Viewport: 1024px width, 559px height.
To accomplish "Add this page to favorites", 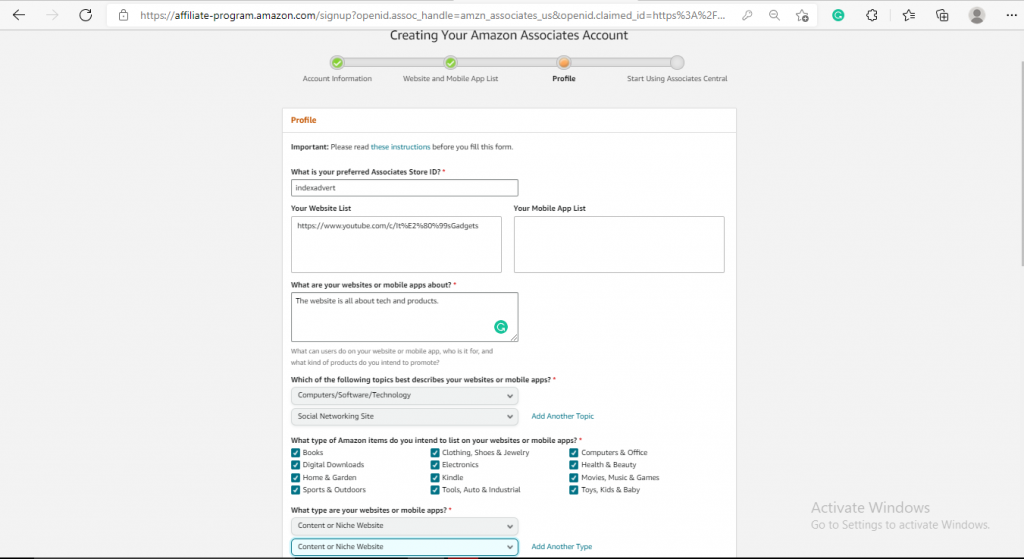I will tap(802, 15).
